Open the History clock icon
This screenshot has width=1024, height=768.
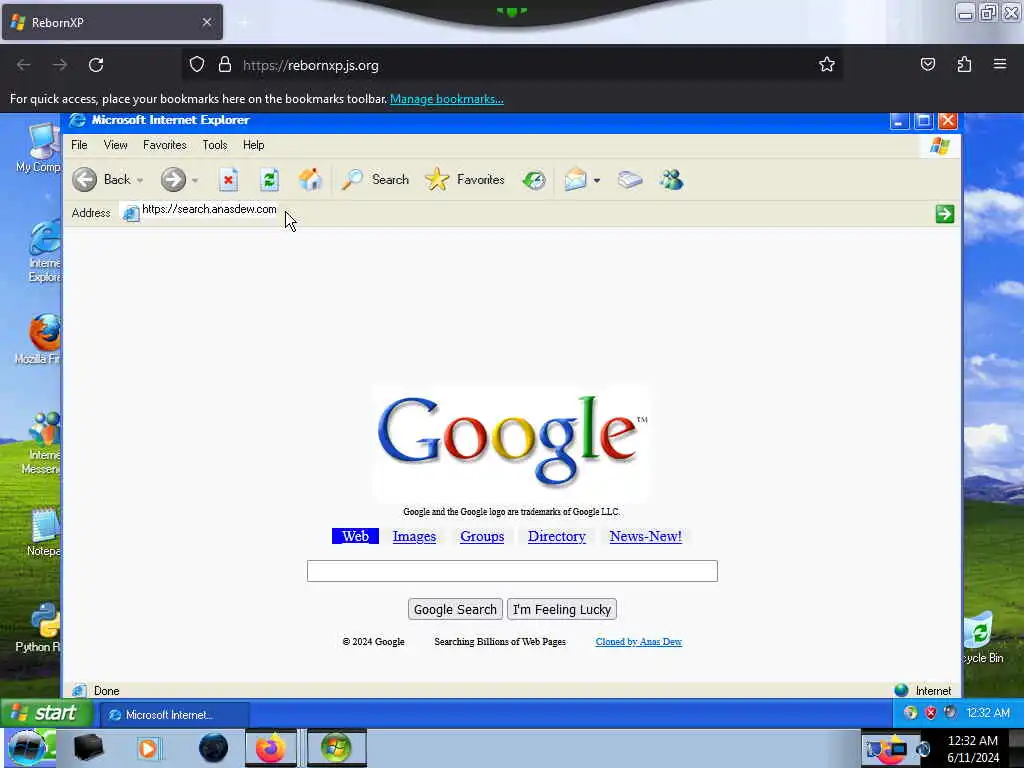tap(534, 180)
